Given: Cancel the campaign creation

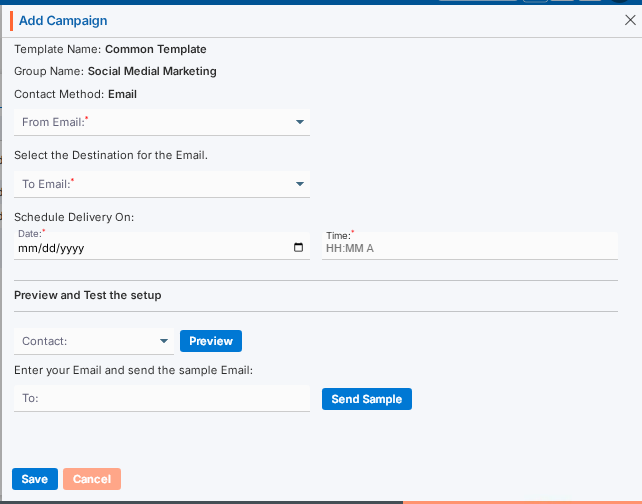Looking at the screenshot, I should [x=92, y=479].
